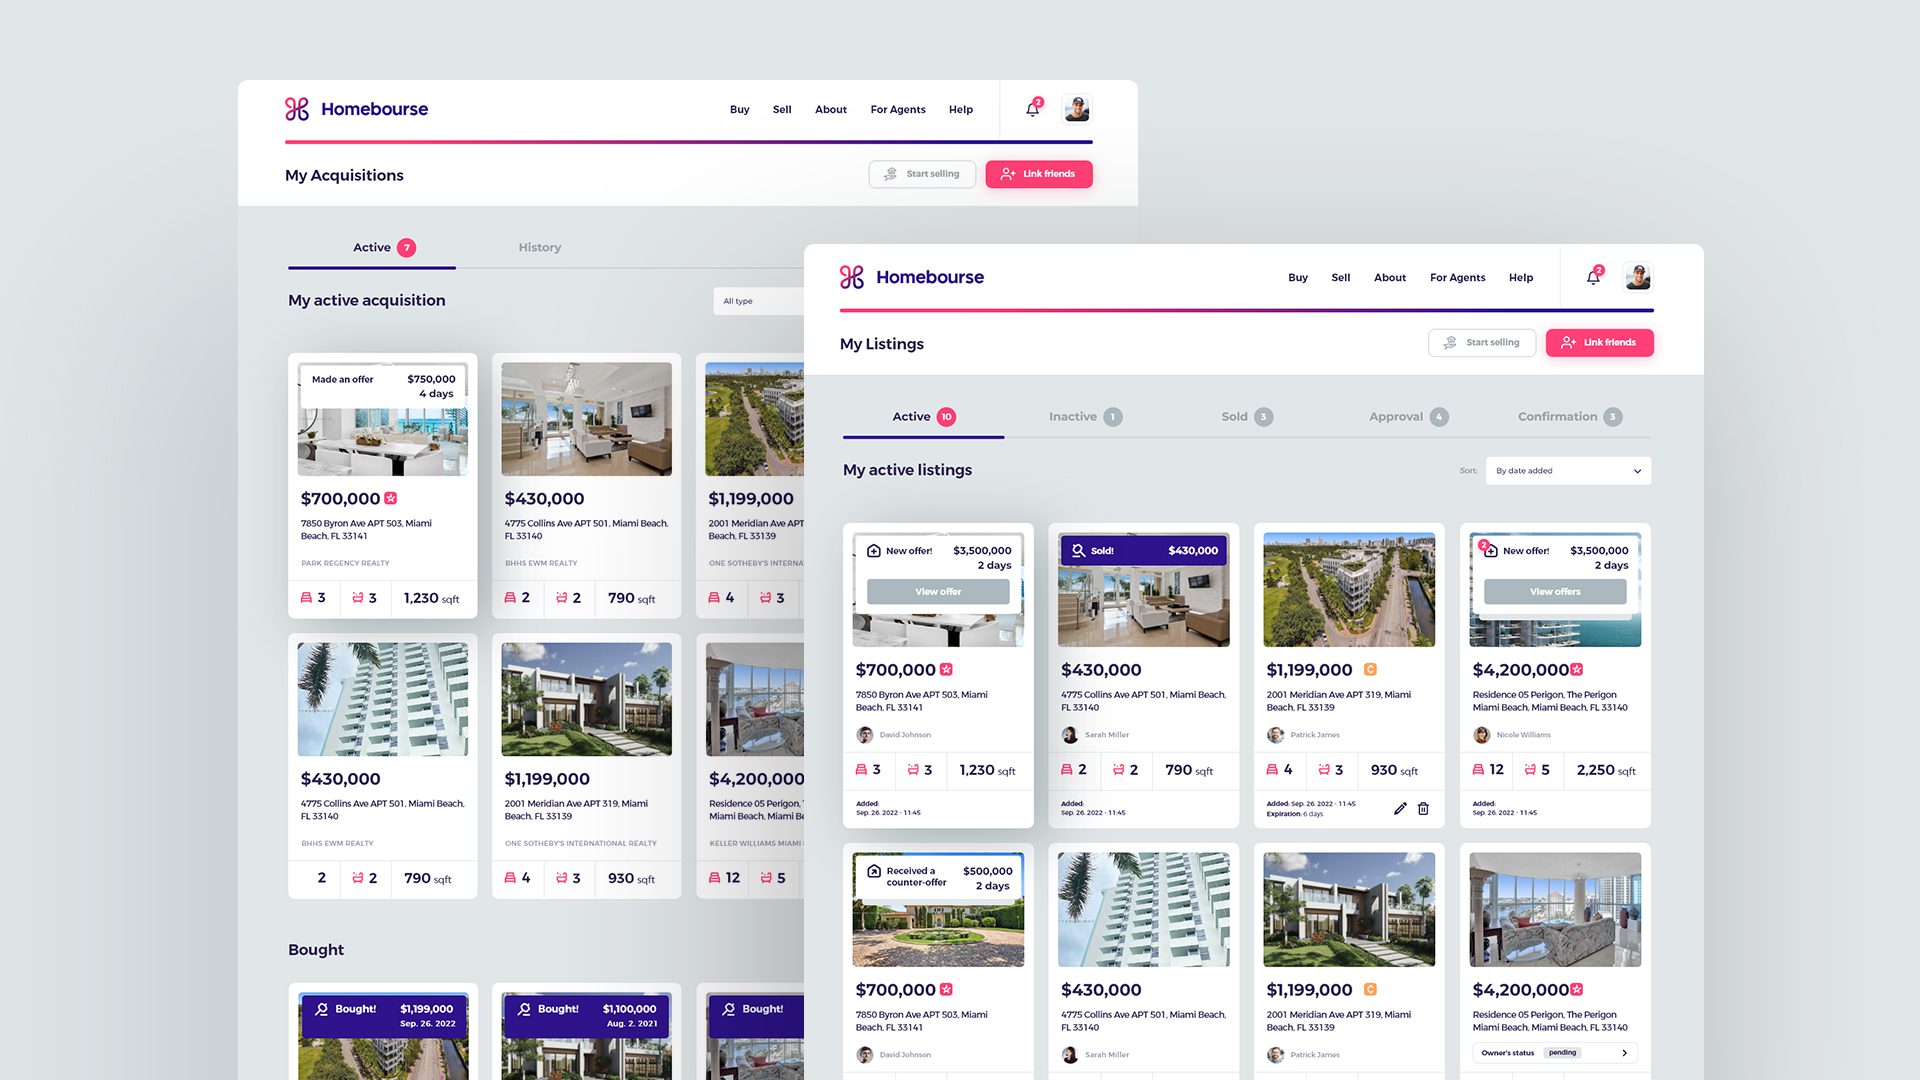Click the orange C badge beside $1,199,000

[x=1370, y=669]
